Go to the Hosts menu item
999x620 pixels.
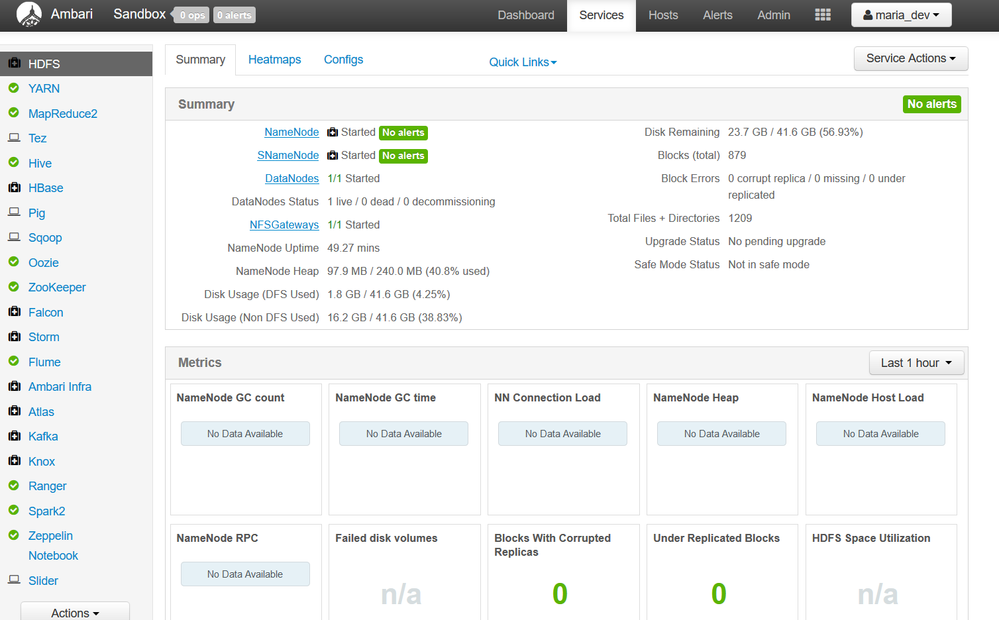[662, 15]
